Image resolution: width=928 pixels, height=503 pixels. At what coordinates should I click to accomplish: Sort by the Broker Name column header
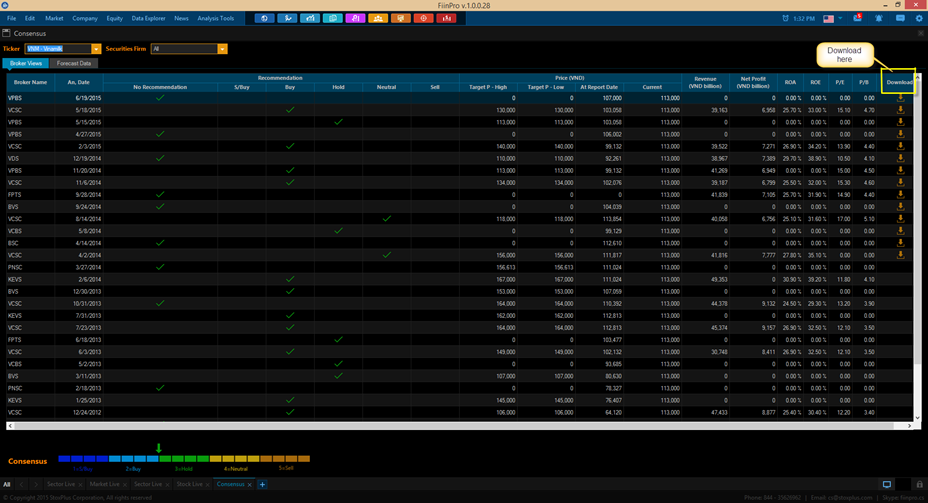[30, 82]
